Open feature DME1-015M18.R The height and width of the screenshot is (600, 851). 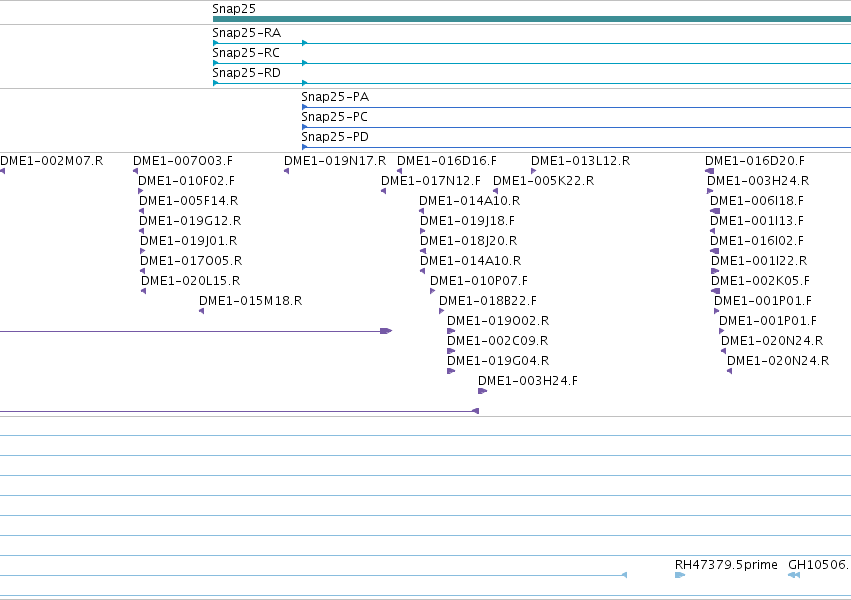click(x=250, y=301)
